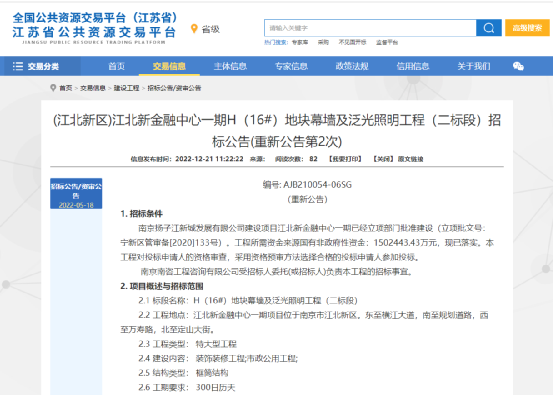Click the view count 阅读次数 82
The image size is (553, 395).
(296, 159)
